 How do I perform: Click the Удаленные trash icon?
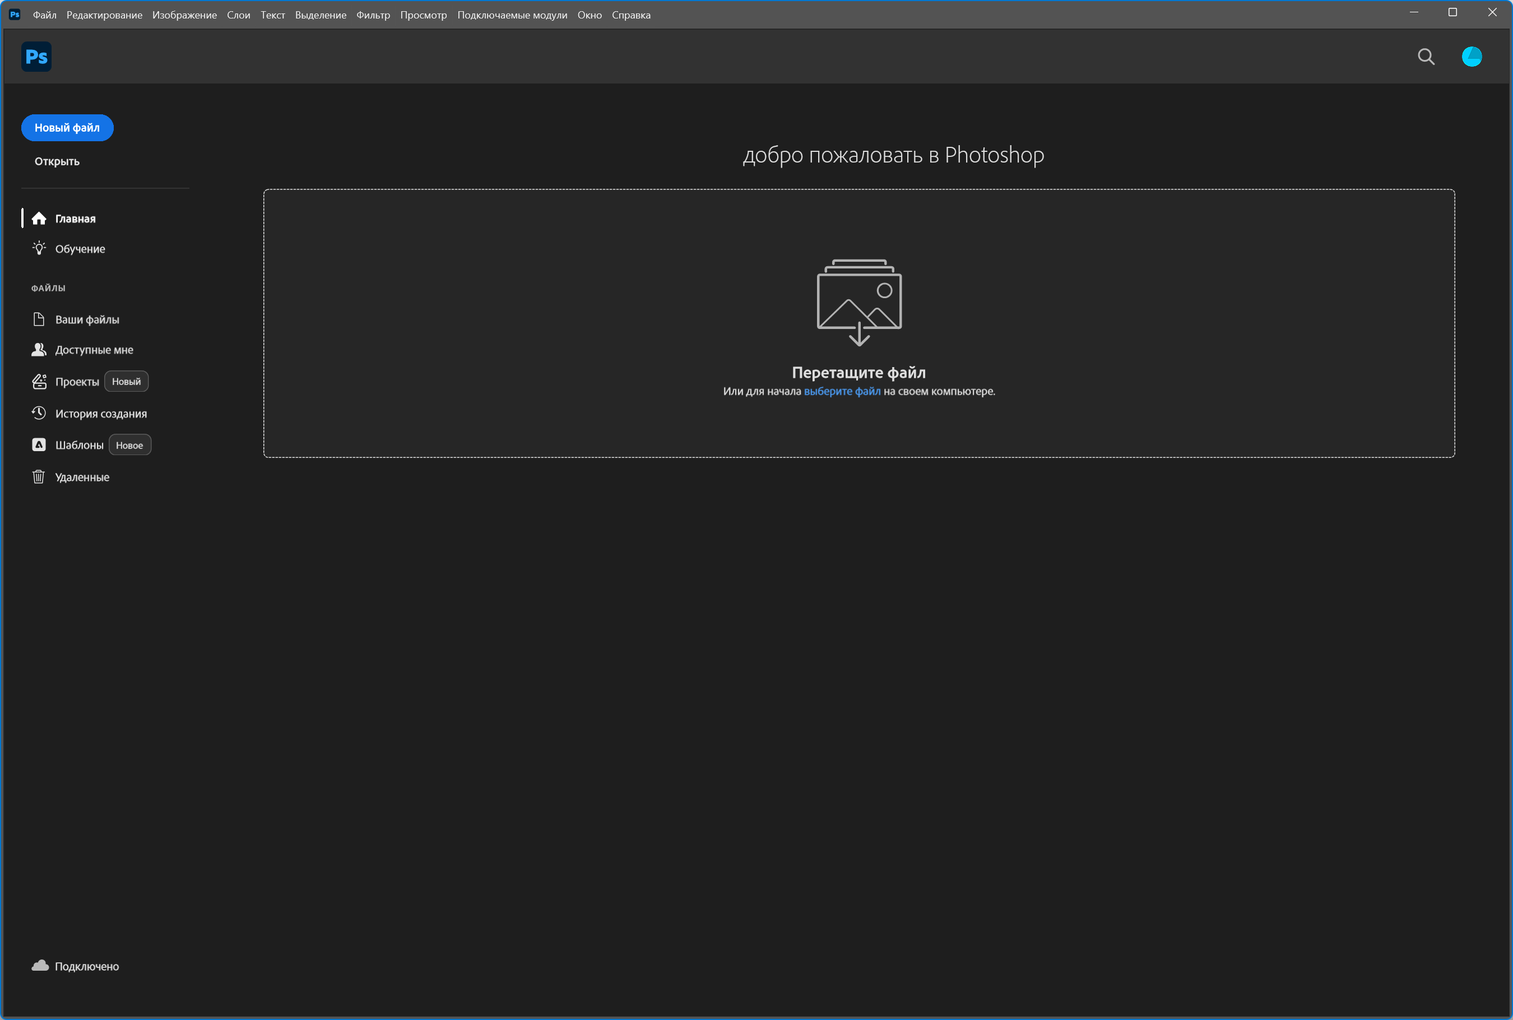(x=39, y=477)
